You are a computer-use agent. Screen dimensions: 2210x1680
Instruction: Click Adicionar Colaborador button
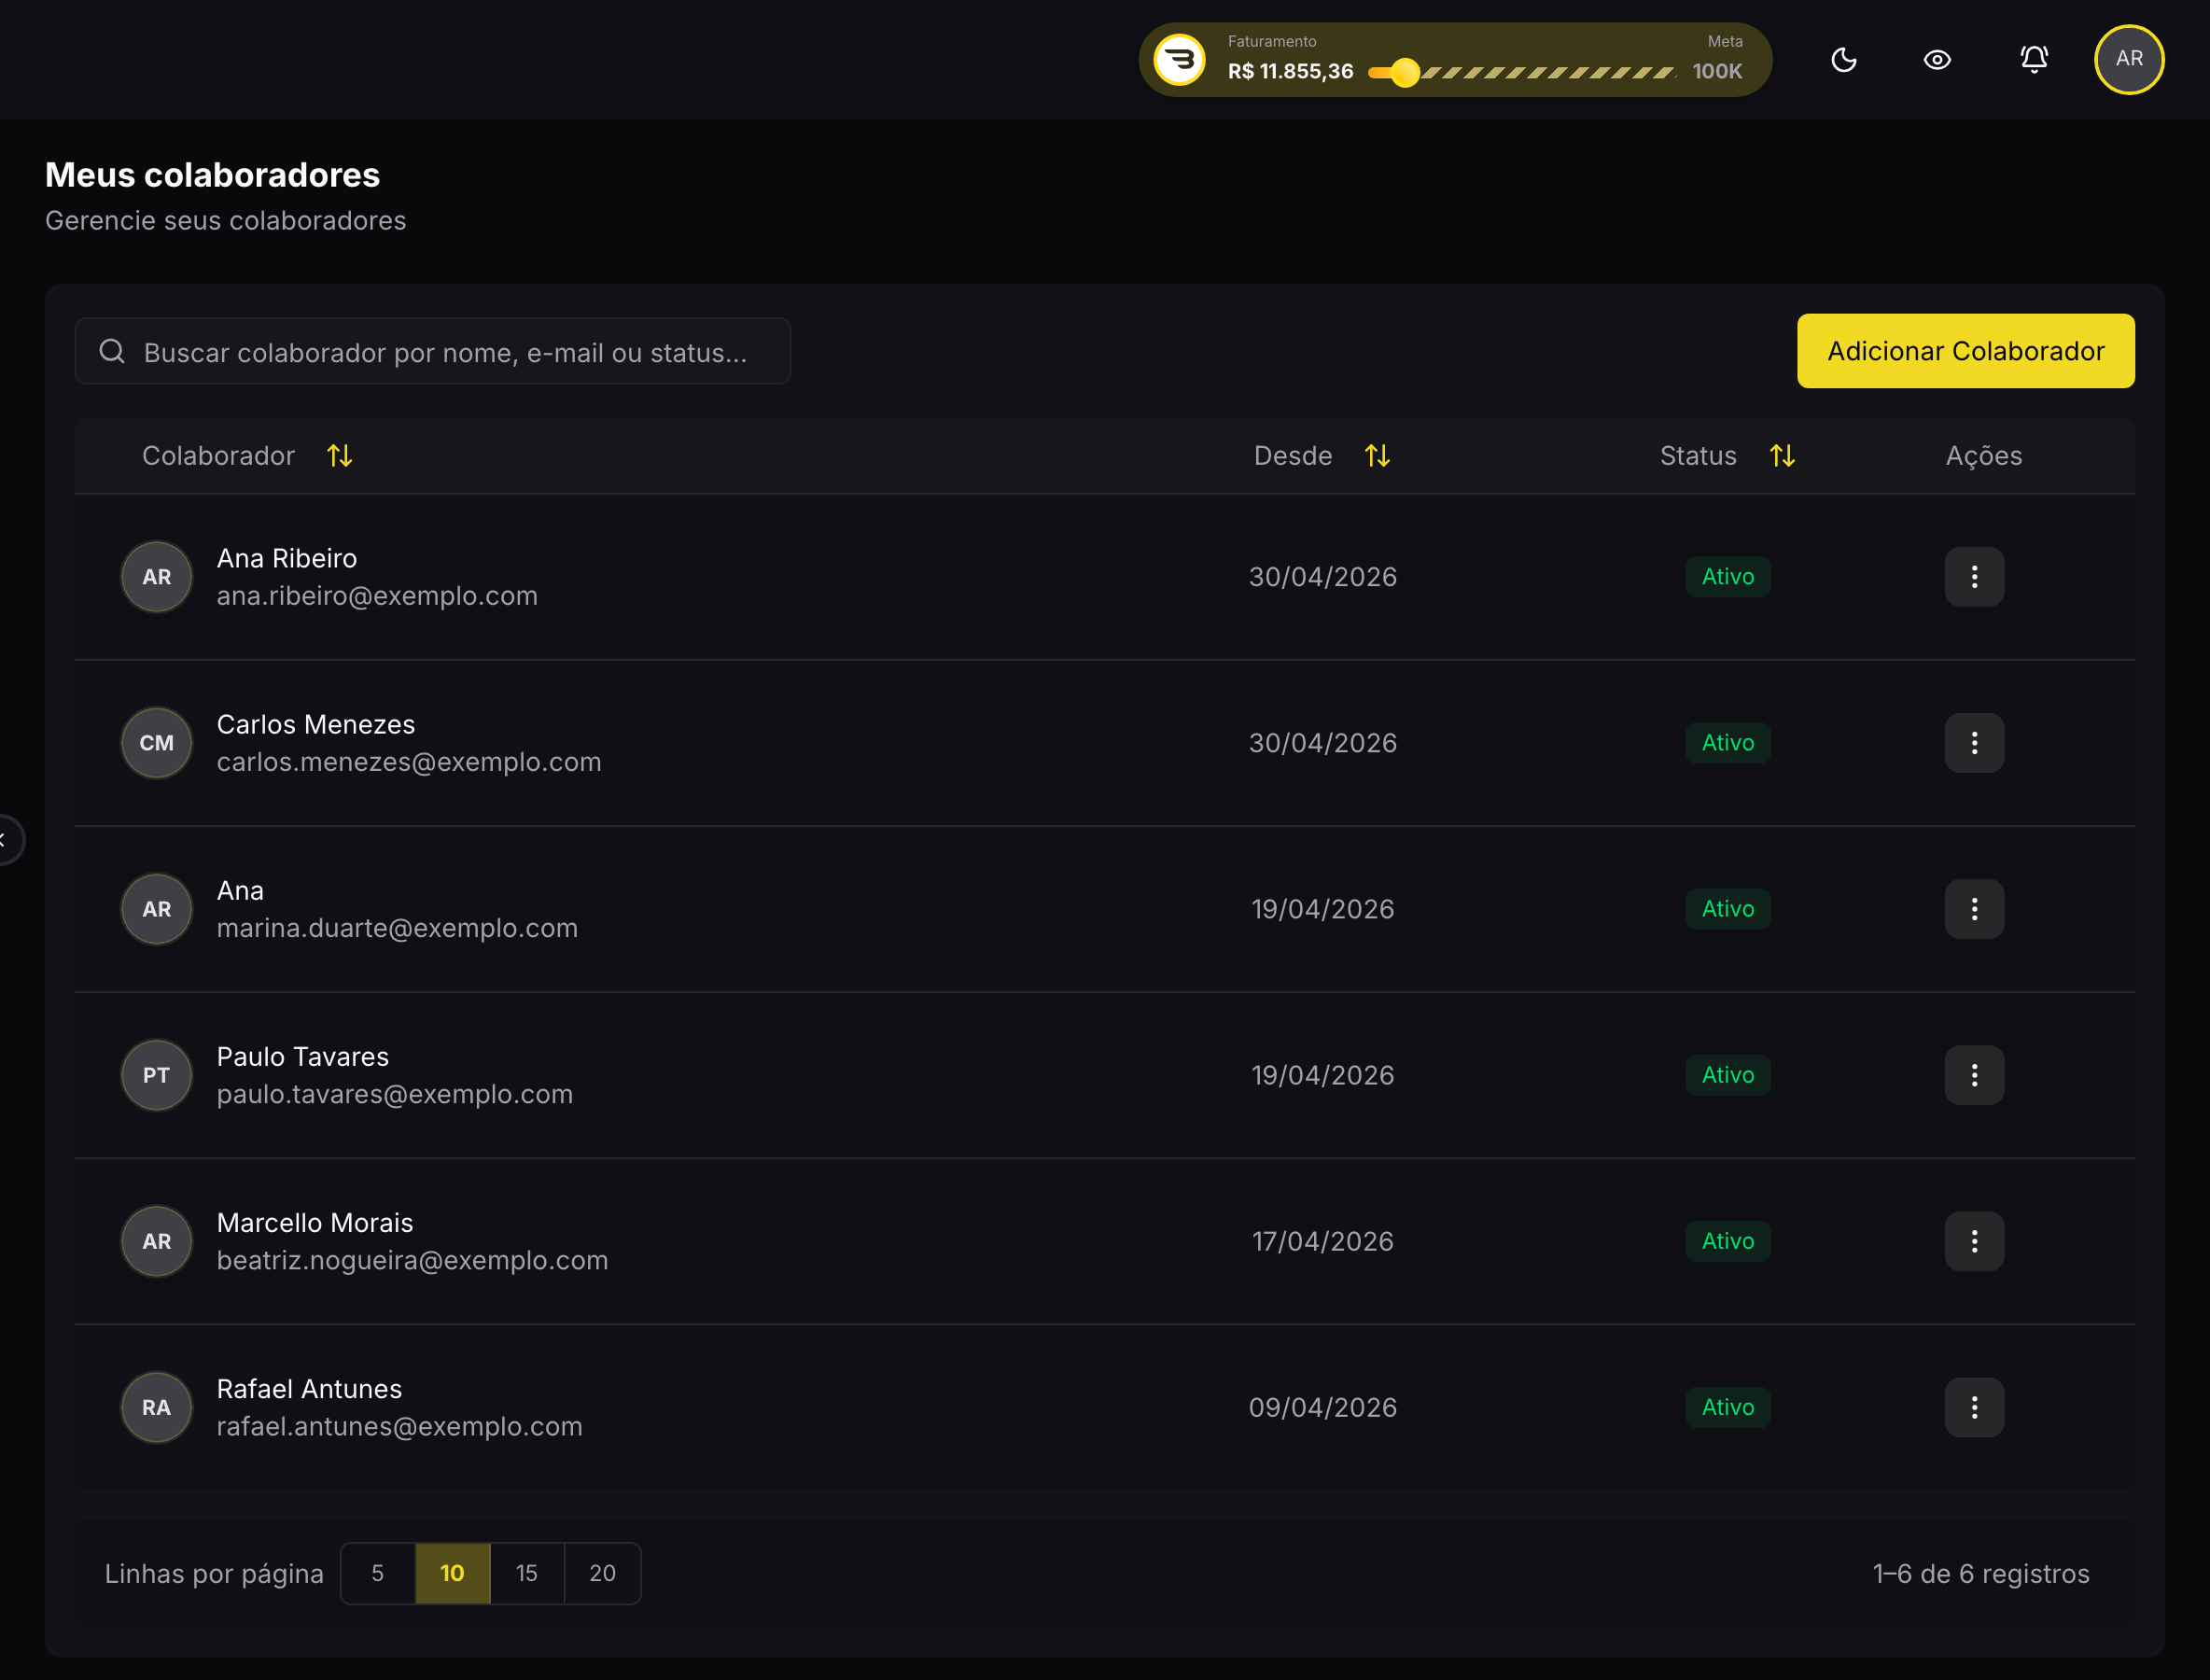pyautogui.click(x=1965, y=351)
